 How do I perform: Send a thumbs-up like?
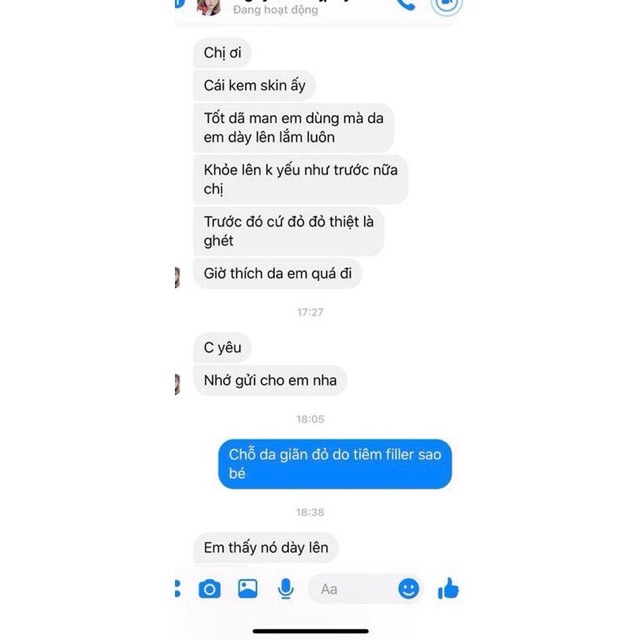[448, 588]
